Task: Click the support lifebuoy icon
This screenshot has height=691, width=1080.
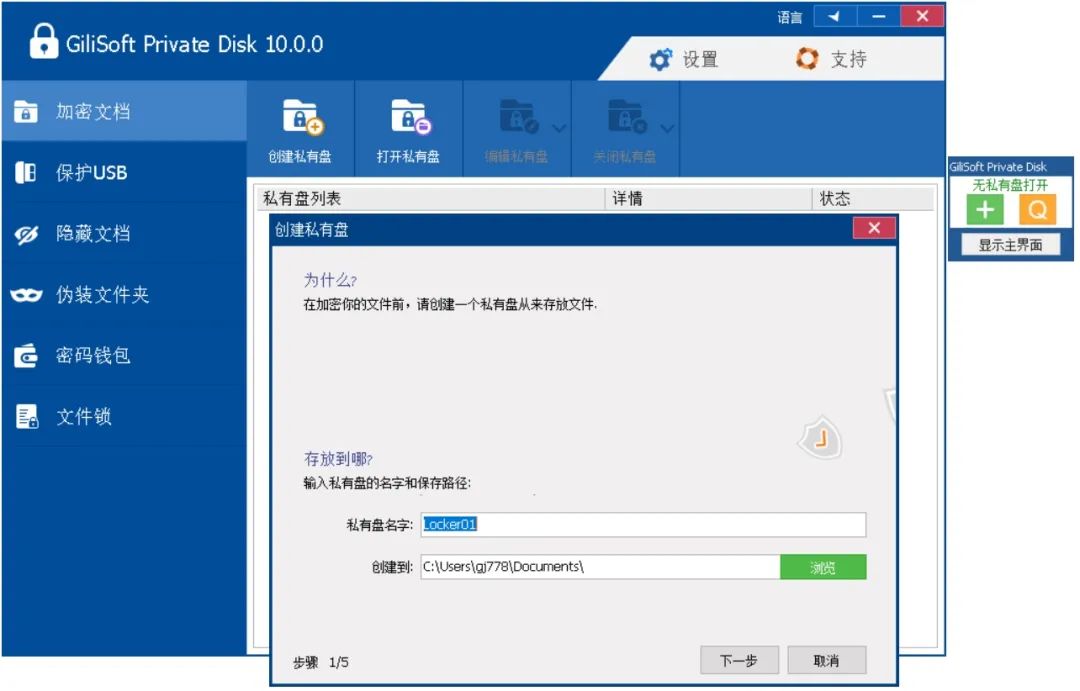Action: pyautogui.click(x=807, y=59)
